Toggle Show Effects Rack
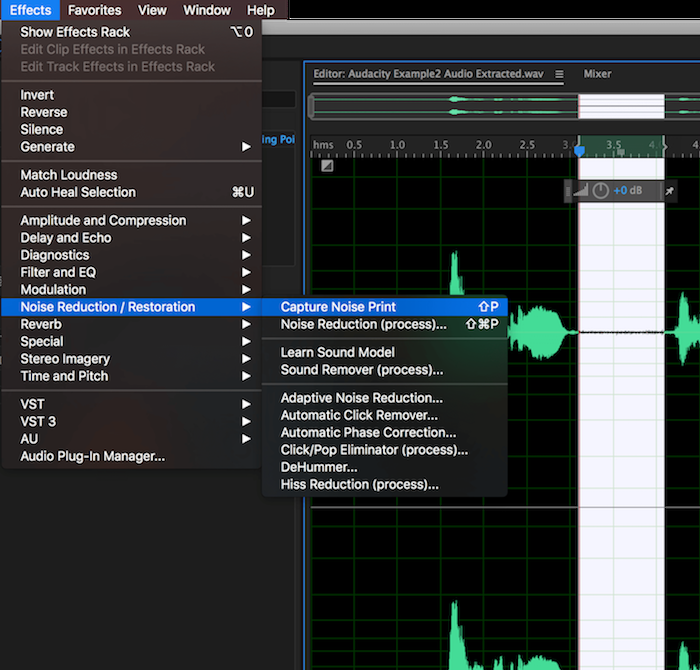The width and height of the screenshot is (700, 670). [75, 32]
